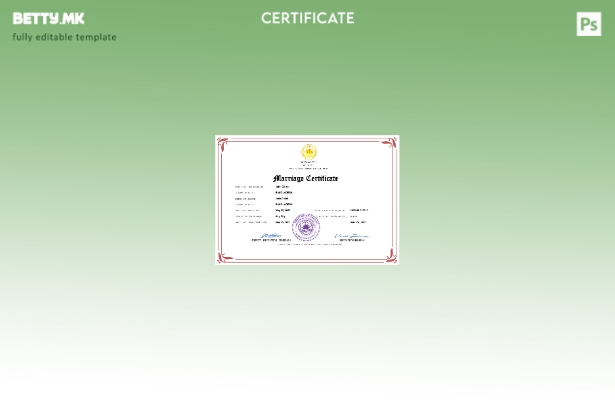Screen dimensions: 615x400
Task: Select the first name value under the title
Action: 282,187
